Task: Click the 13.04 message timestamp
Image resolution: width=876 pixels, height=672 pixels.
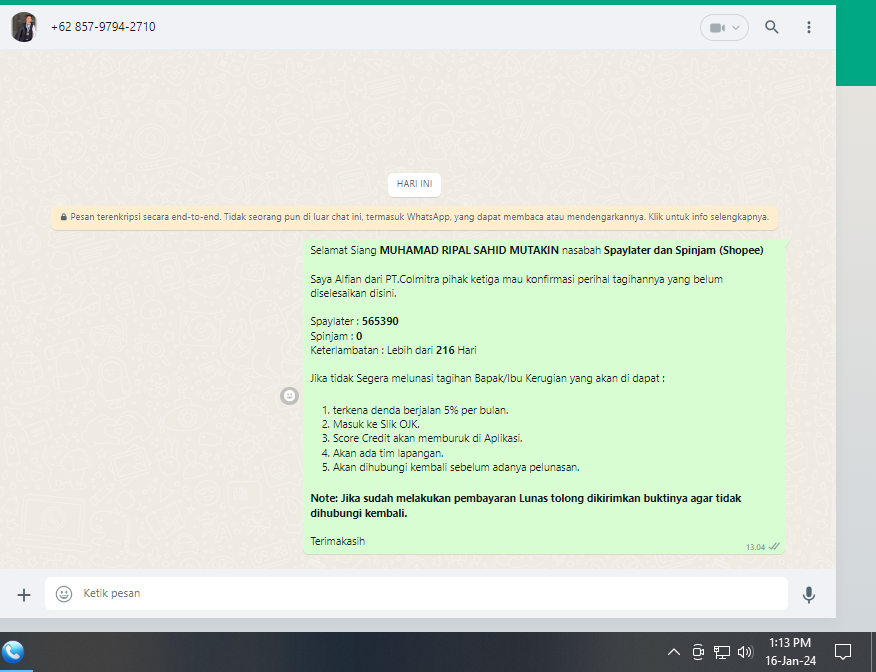Action: pyautogui.click(x=755, y=547)
